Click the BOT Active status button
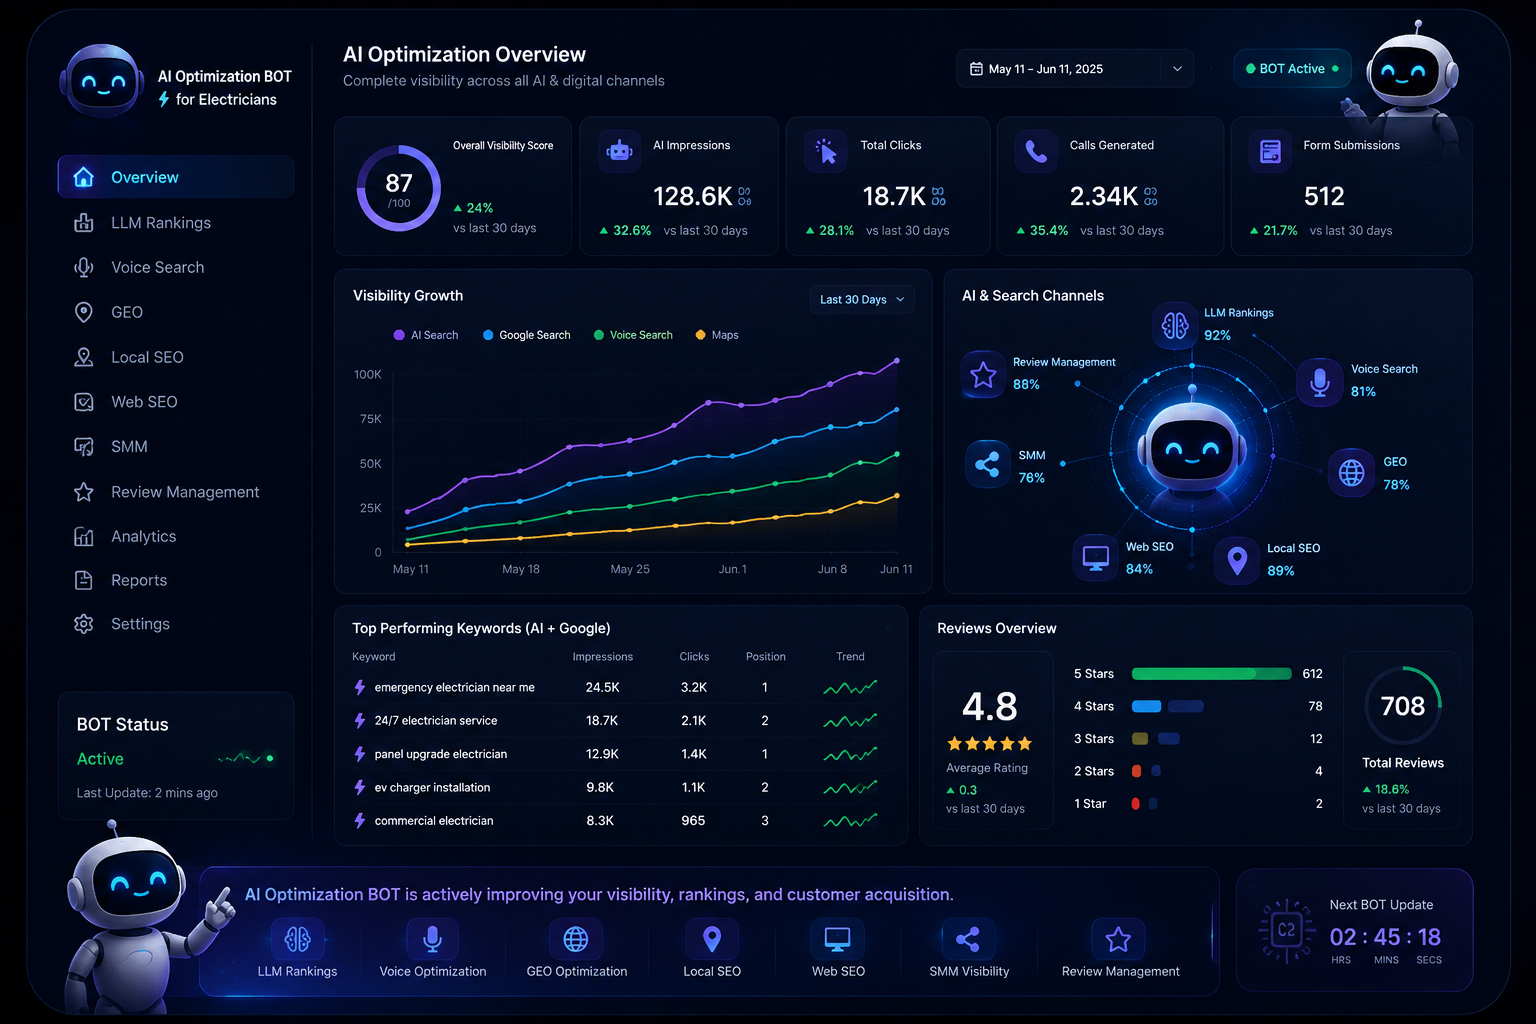Viewport: 1536px width, 1024px height. (1292, 69)
